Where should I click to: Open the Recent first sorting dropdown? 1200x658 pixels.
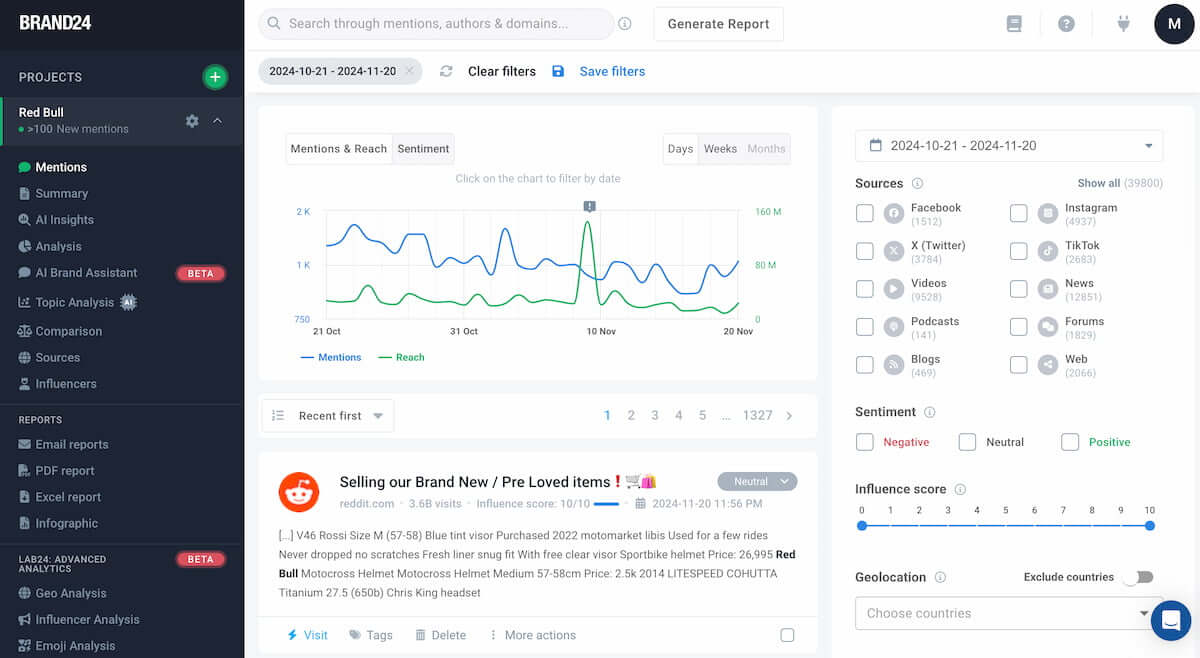(327, 415)
